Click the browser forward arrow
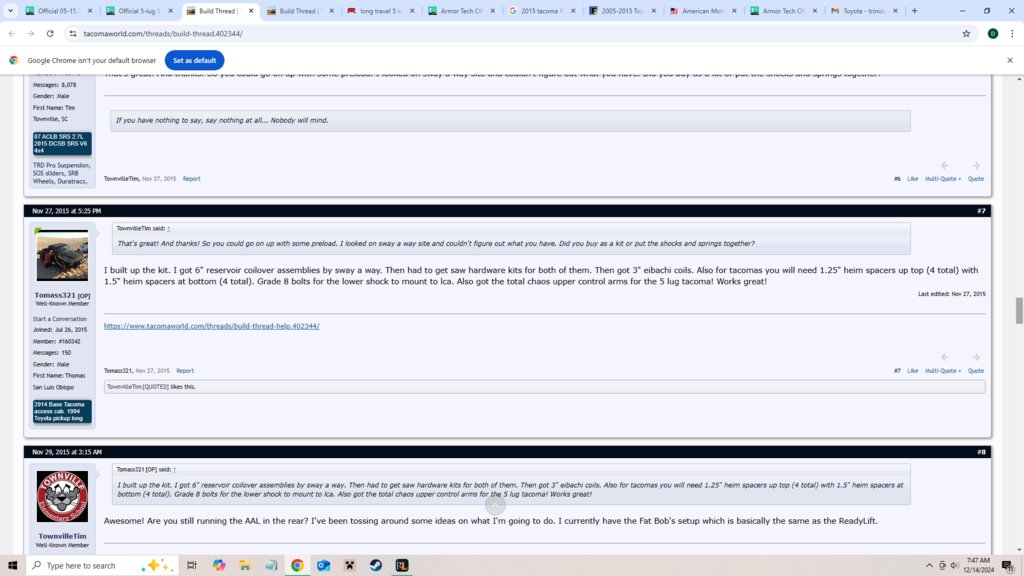The height and width of the screenshot is (576, 1024). click(x=31, y=33)
